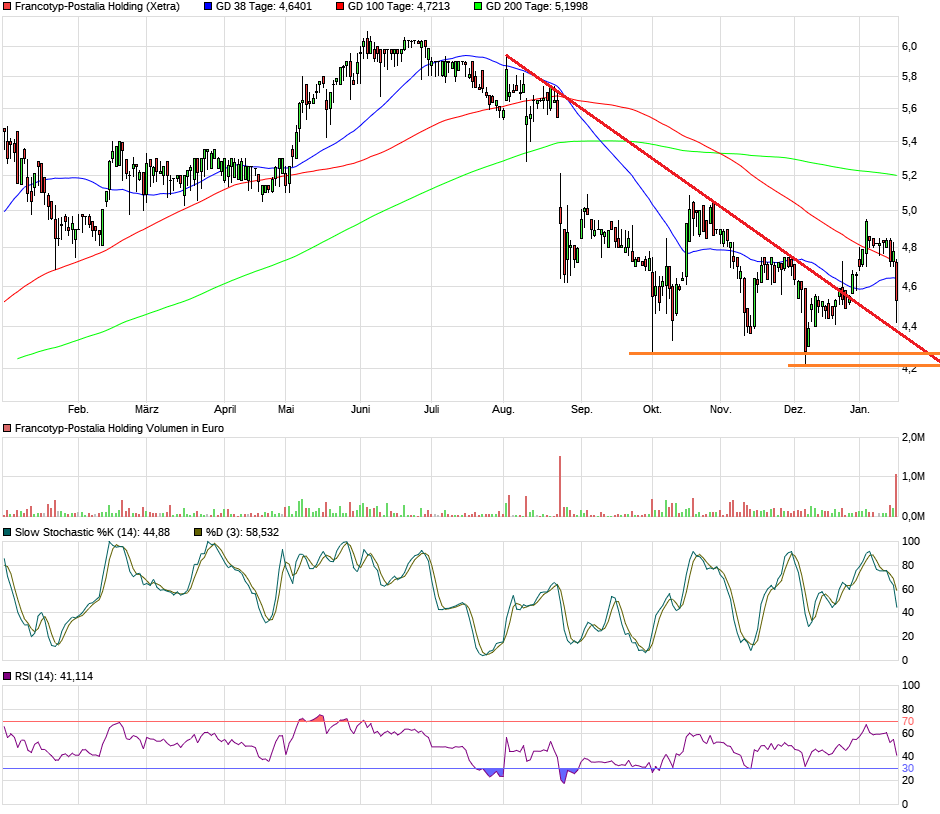Click the 1,0M volume axis label

click(912, 477)
